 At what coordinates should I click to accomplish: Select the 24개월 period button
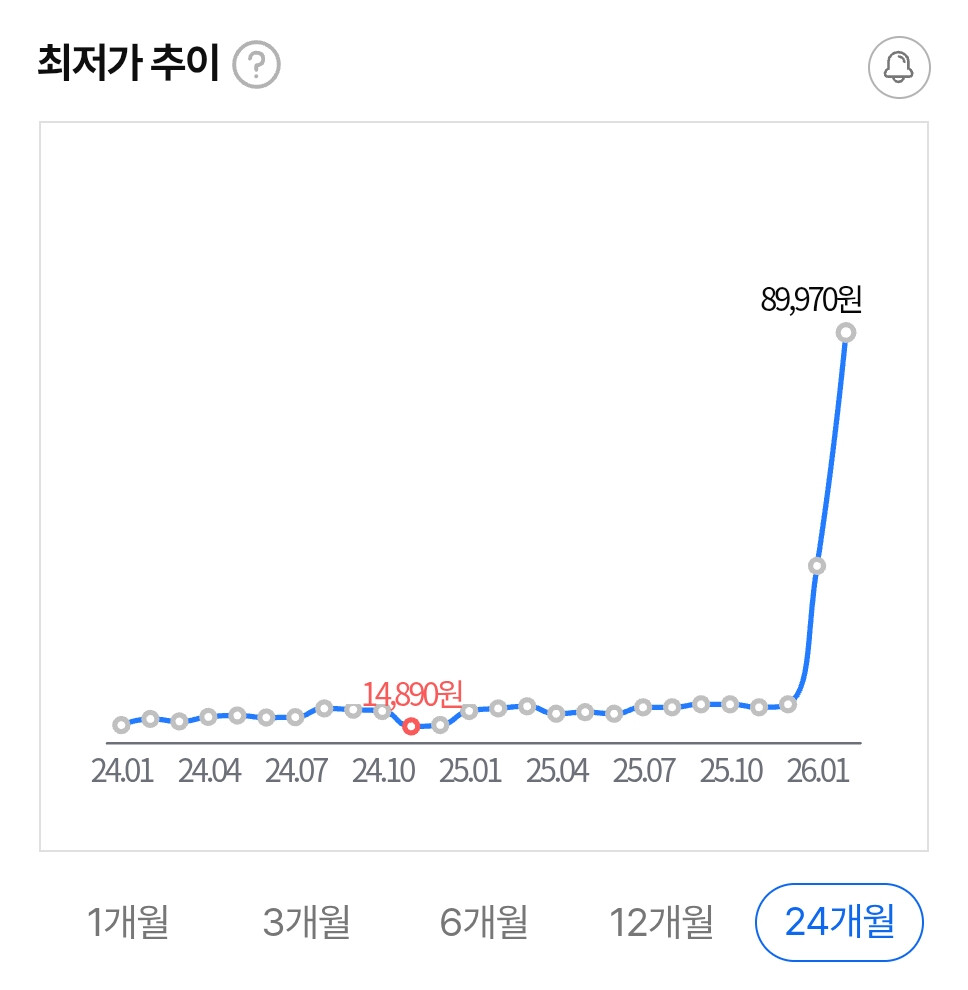[x=840, y=922]
